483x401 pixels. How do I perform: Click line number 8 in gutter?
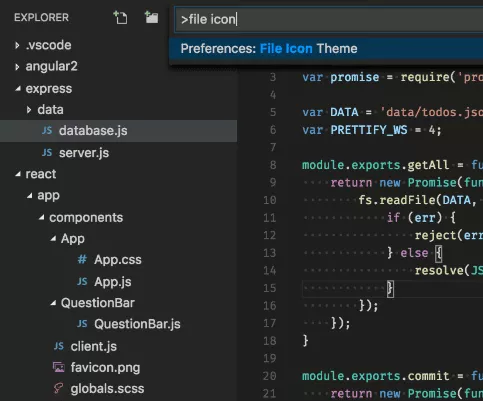click(x=273, y=165)
